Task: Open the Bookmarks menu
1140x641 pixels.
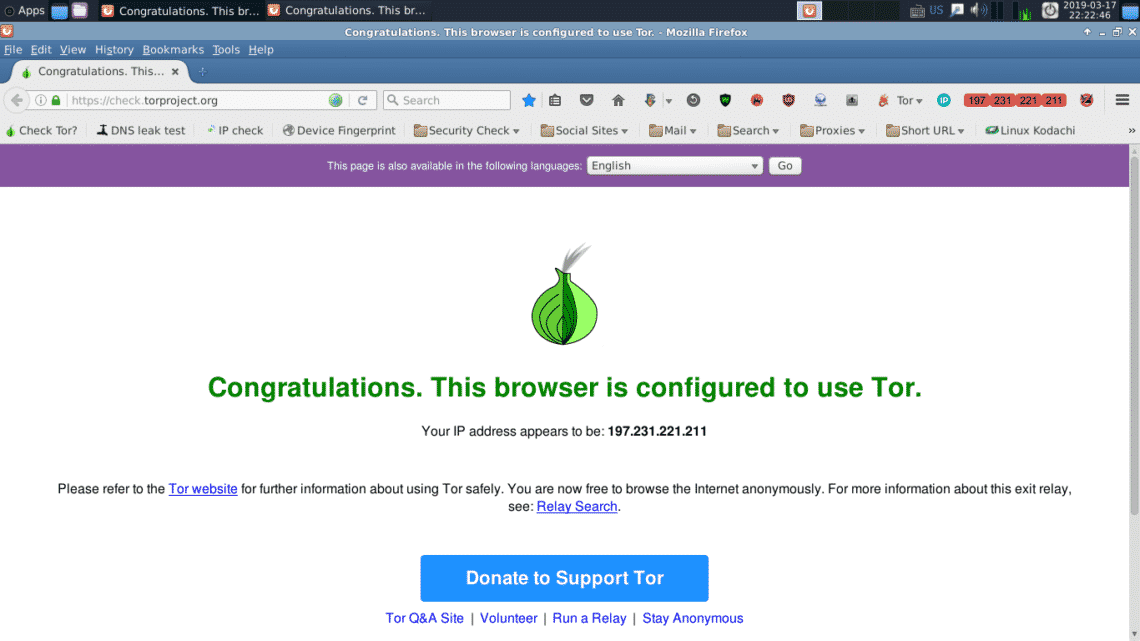Action: [173, 49]
